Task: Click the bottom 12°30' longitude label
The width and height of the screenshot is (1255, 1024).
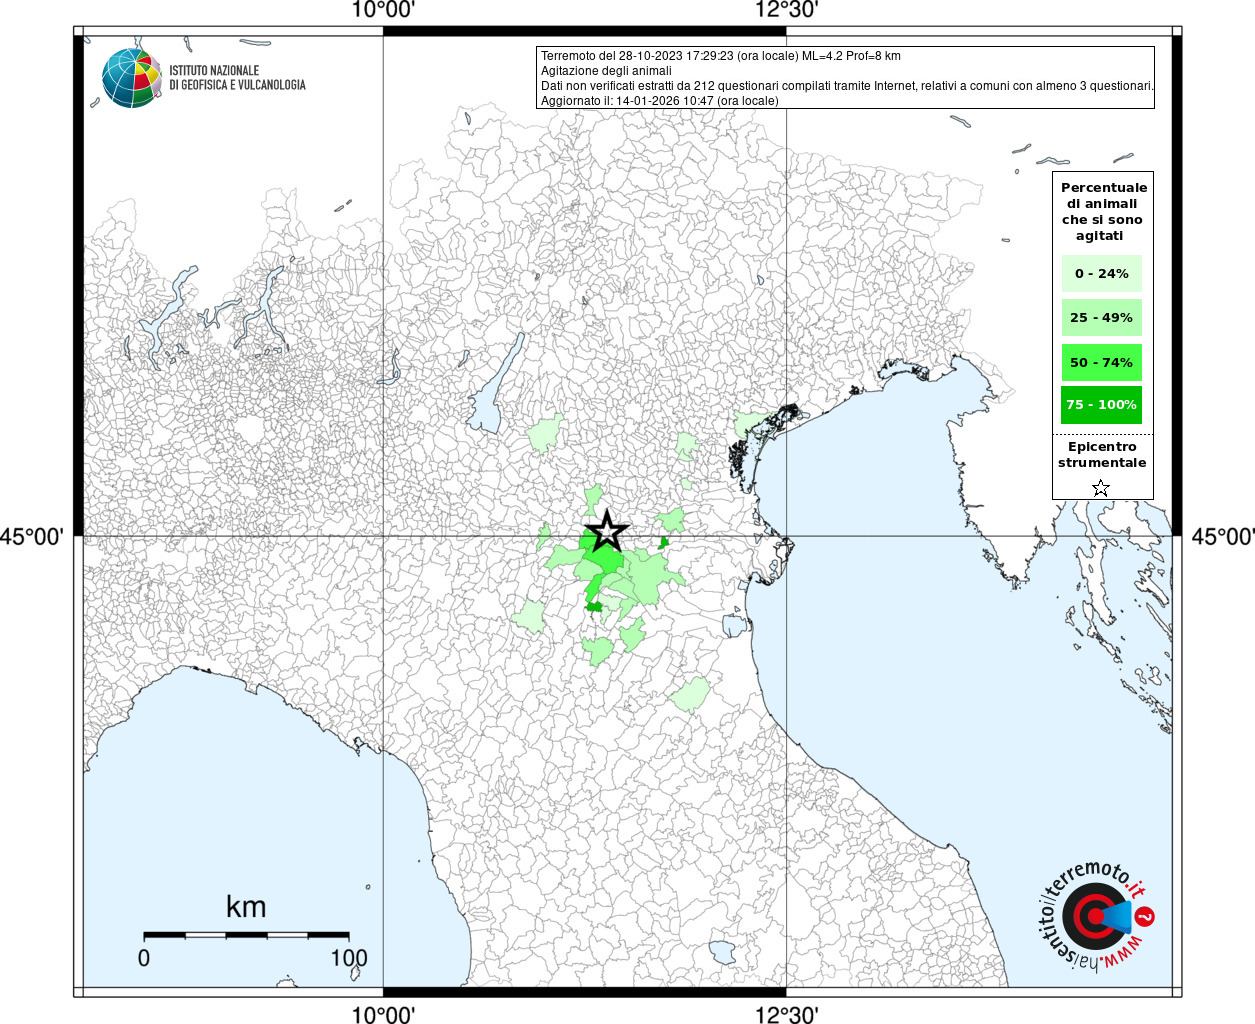Action: pyautogui.click(x=786, y=1014)
